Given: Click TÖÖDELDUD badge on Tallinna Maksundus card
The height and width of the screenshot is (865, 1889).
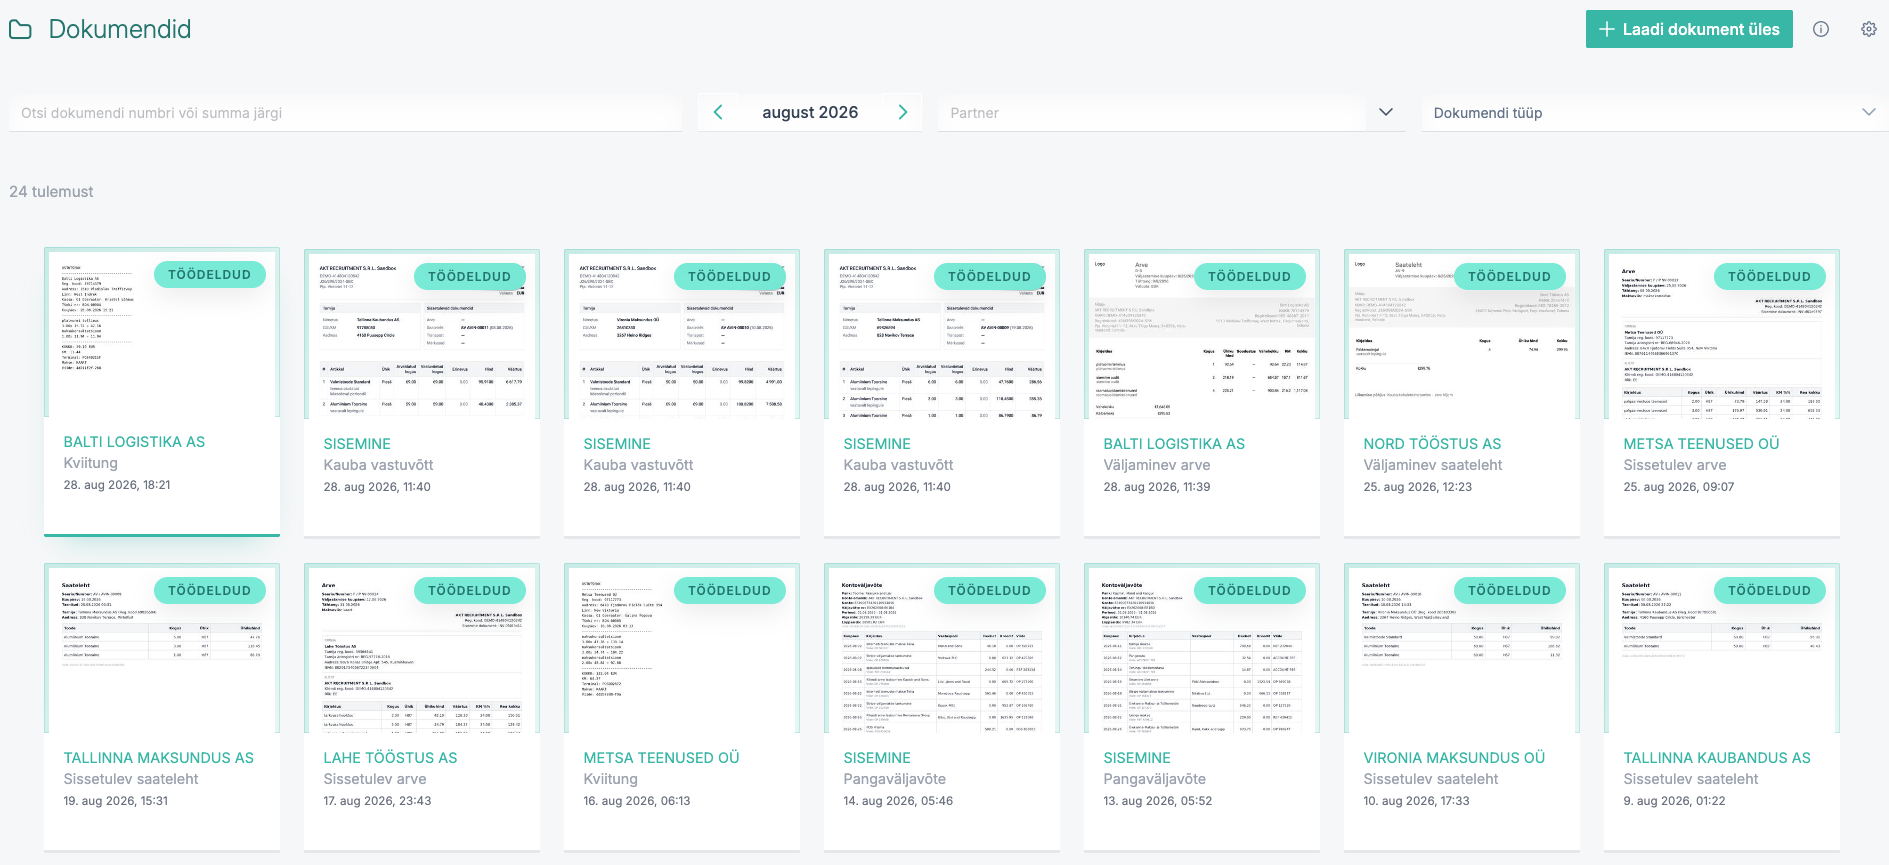Looking at the screenshot, I should (209, 590).
